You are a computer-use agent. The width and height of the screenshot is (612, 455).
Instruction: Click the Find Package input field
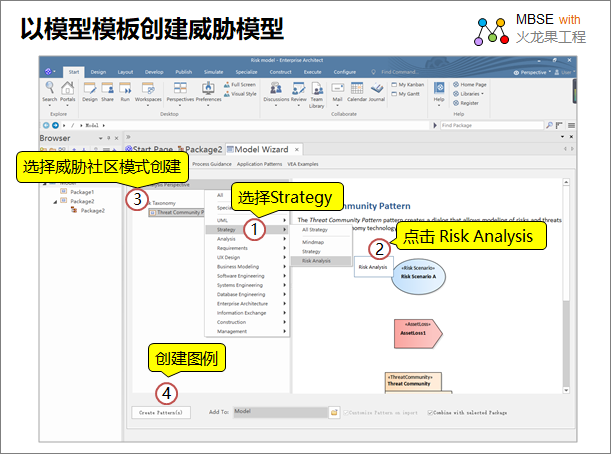(492, 125)
